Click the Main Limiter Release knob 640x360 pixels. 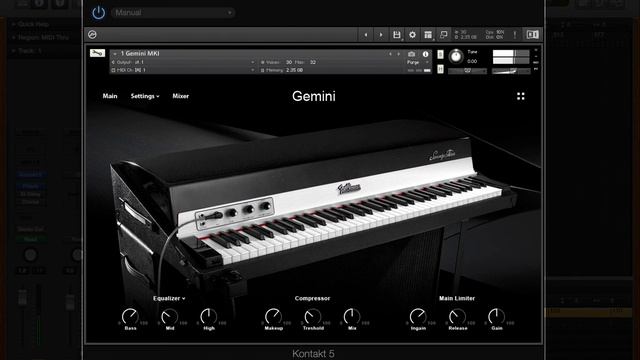457,316
